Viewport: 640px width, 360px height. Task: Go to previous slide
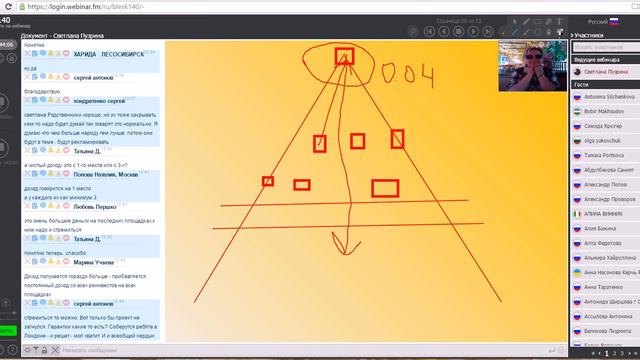point(444,31)
